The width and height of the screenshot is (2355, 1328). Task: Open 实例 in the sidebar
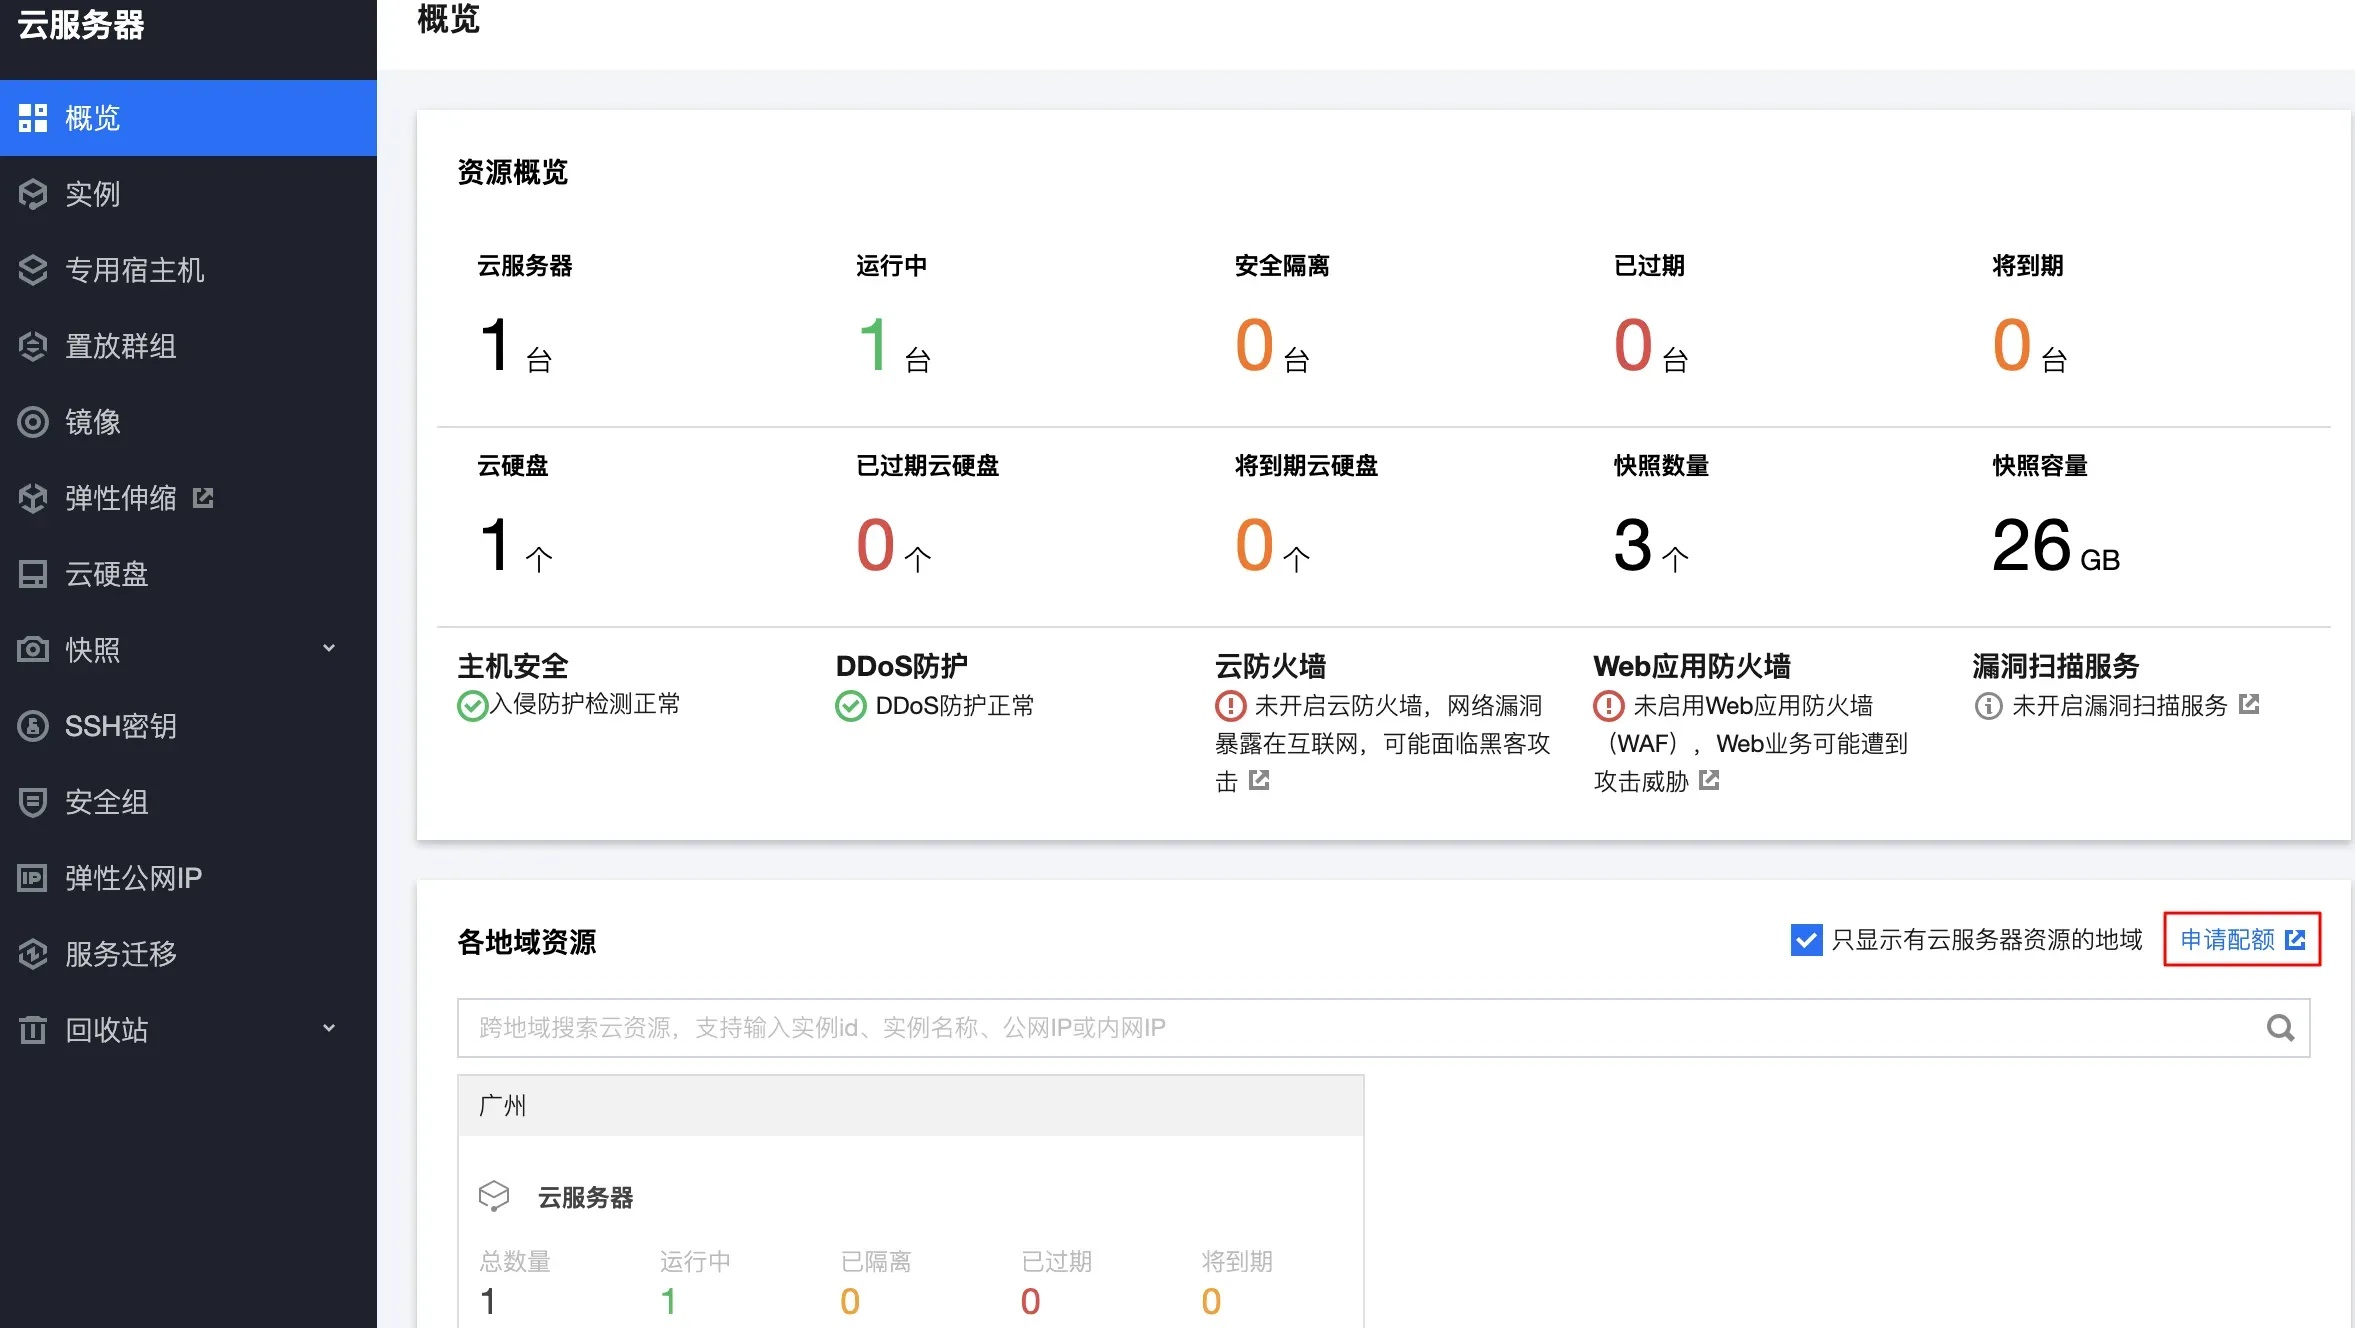tap(188, 194)
